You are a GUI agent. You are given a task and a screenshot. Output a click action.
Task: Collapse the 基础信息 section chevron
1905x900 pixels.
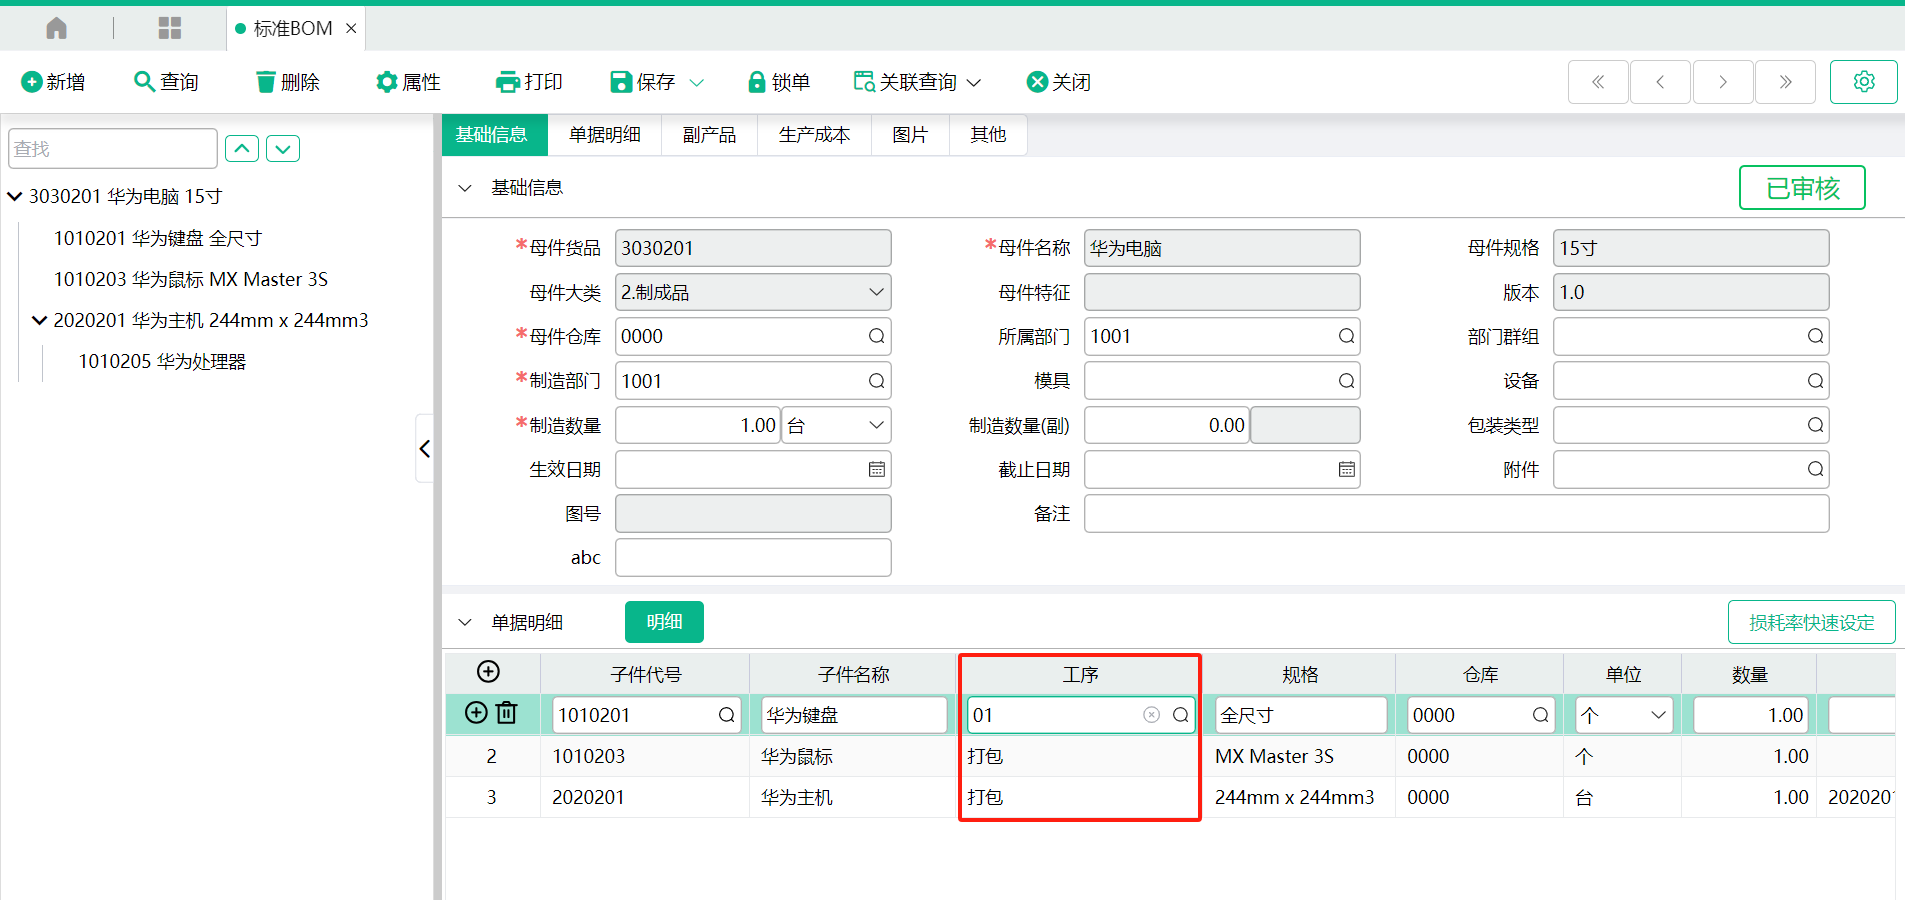465,188
